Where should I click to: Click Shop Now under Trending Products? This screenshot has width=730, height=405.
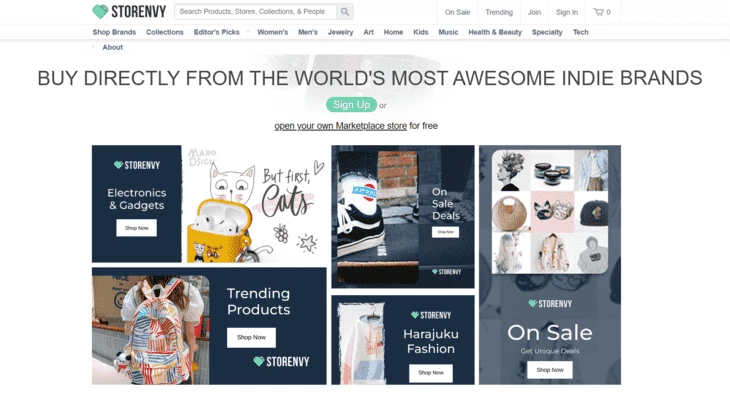251,338
